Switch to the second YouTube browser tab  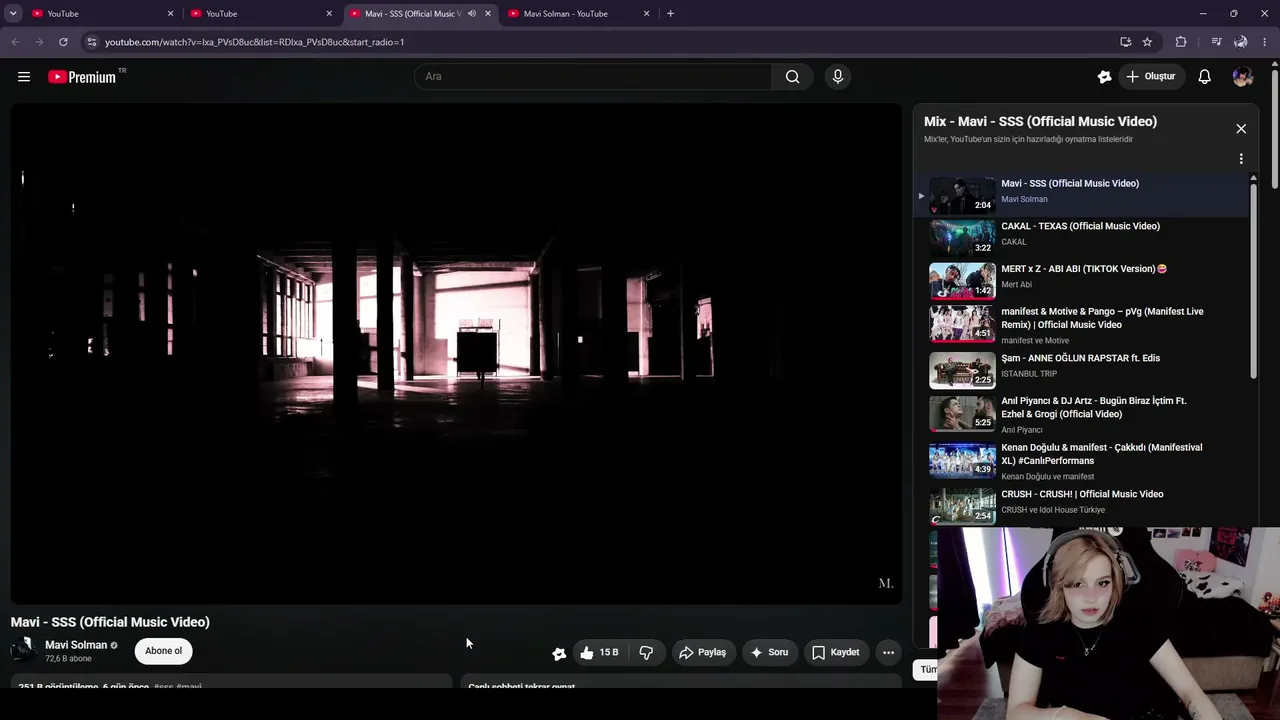tap(260, 14)
